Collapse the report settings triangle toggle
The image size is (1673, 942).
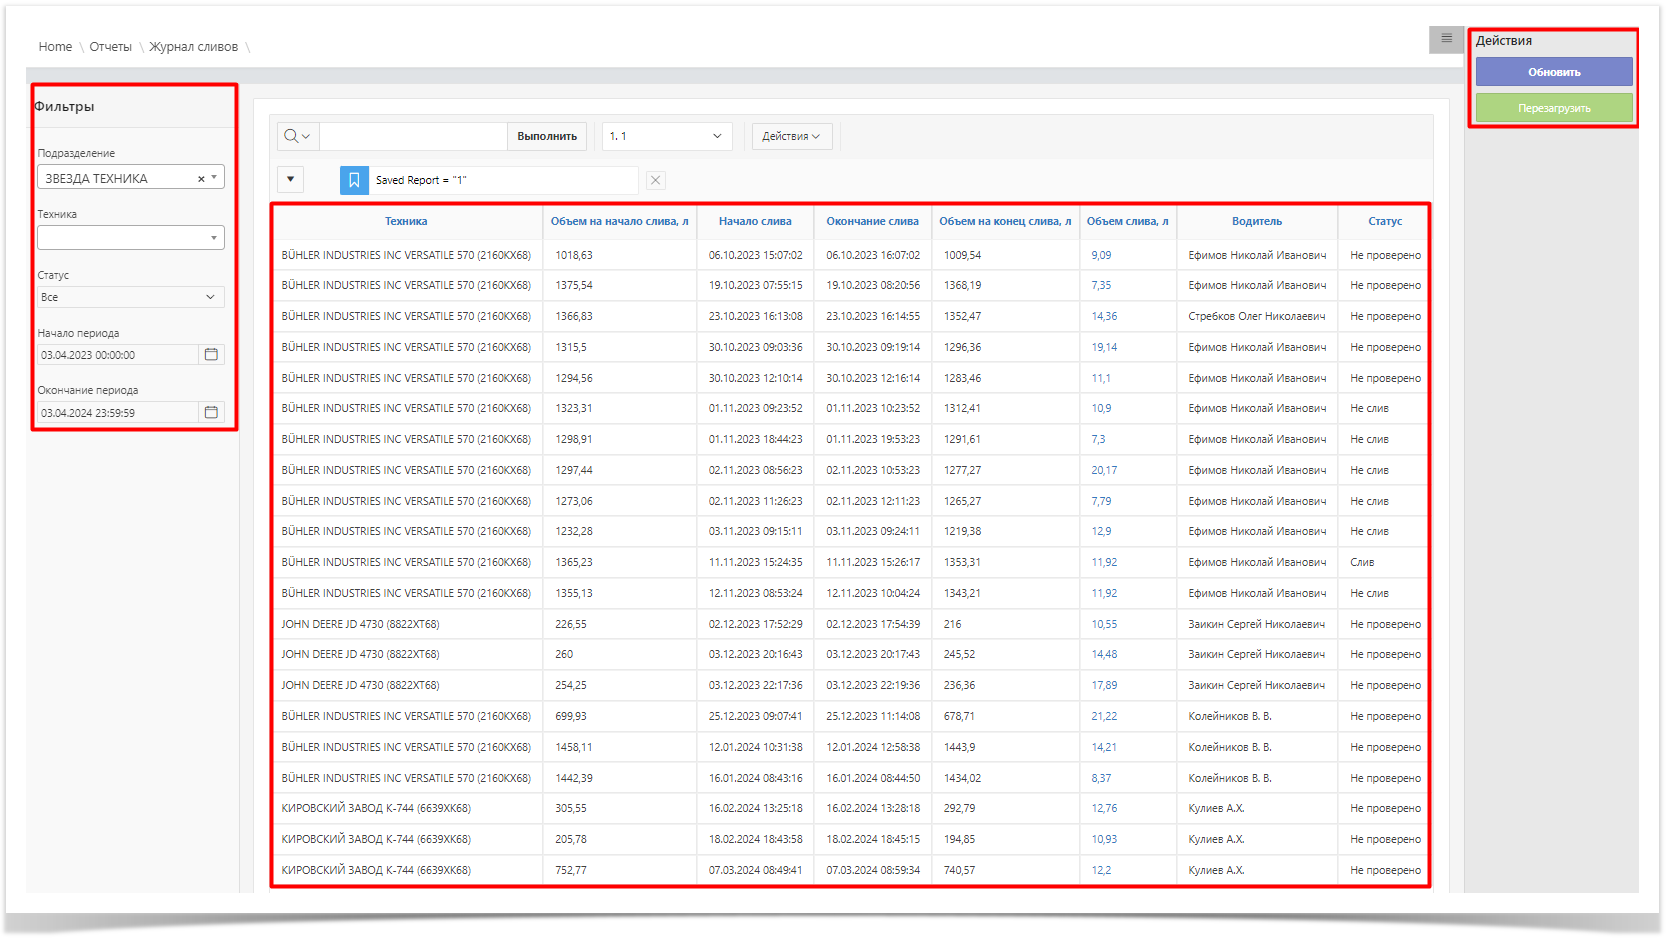click(290, 180)
